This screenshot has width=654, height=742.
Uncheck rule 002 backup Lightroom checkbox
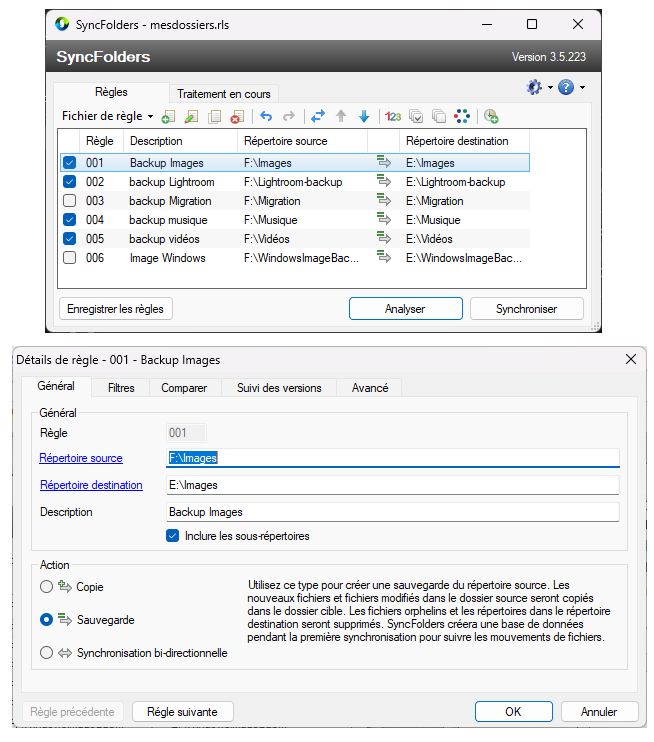coord(70,182)
